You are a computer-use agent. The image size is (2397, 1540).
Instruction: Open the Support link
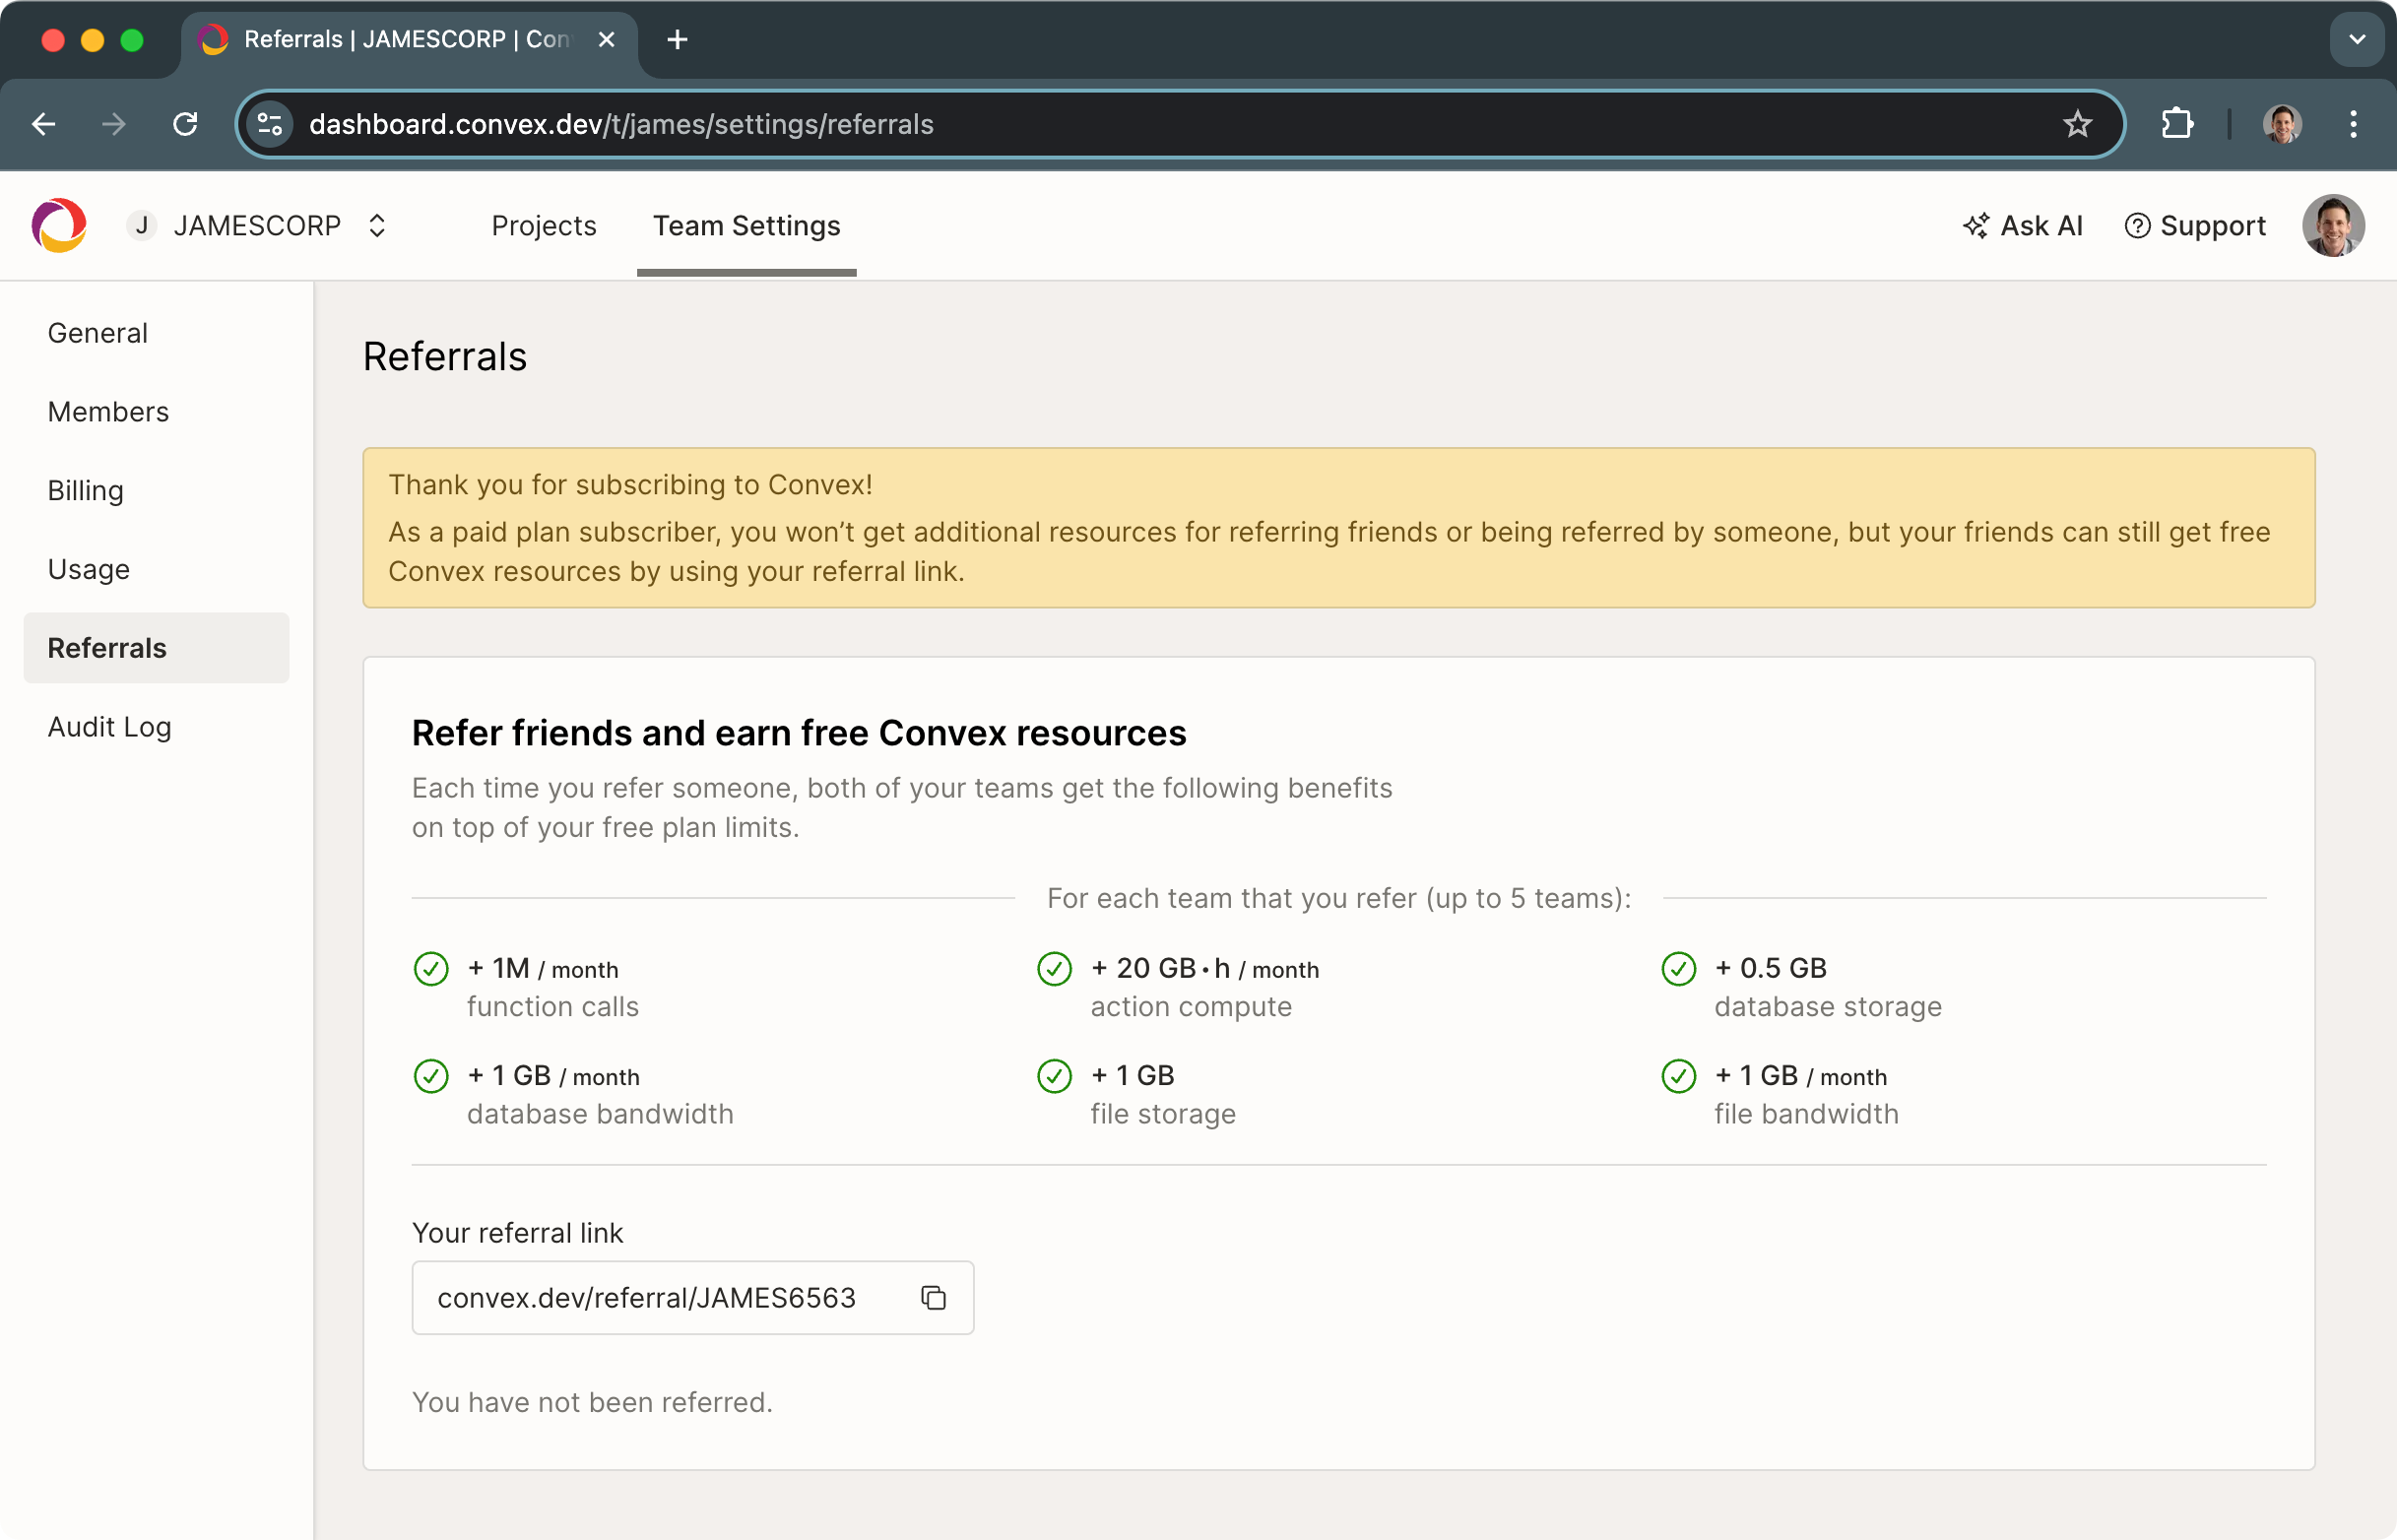tap(2195, 226)
